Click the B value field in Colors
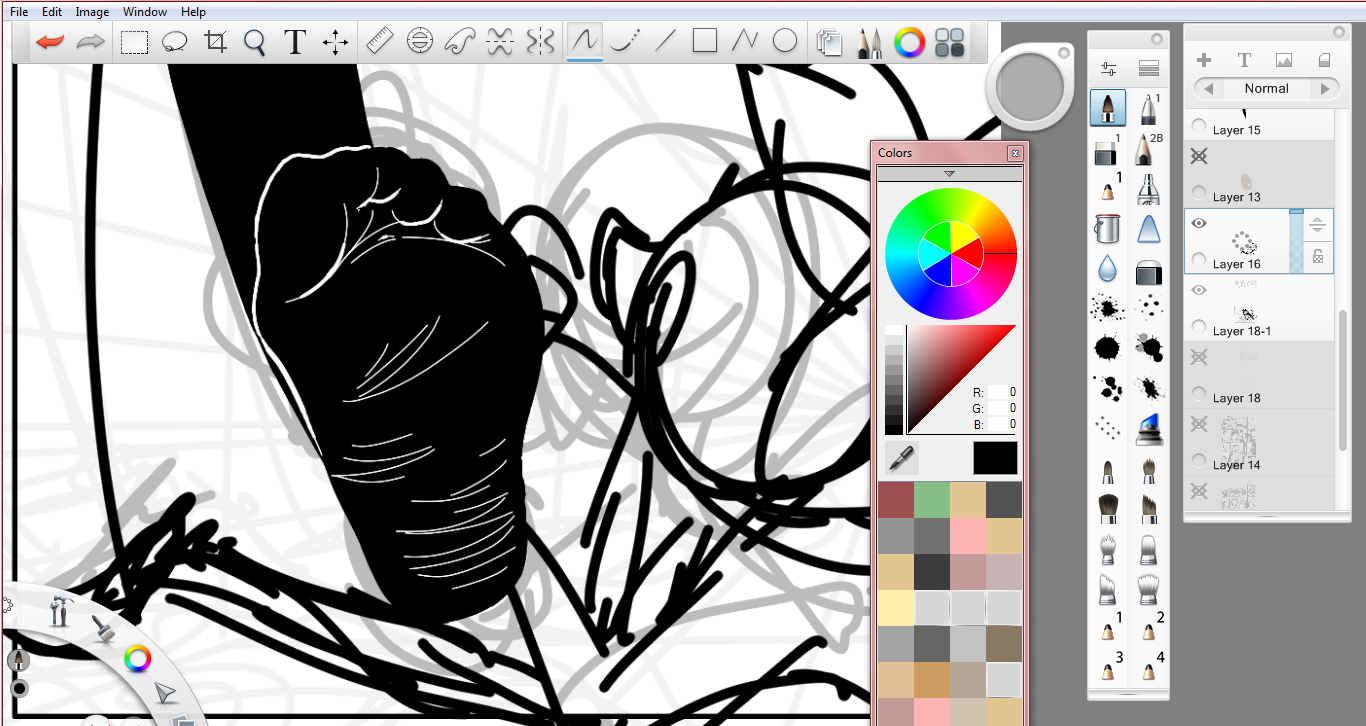The width and height of the screenshot is (1366, 726). pos(1003,425)
